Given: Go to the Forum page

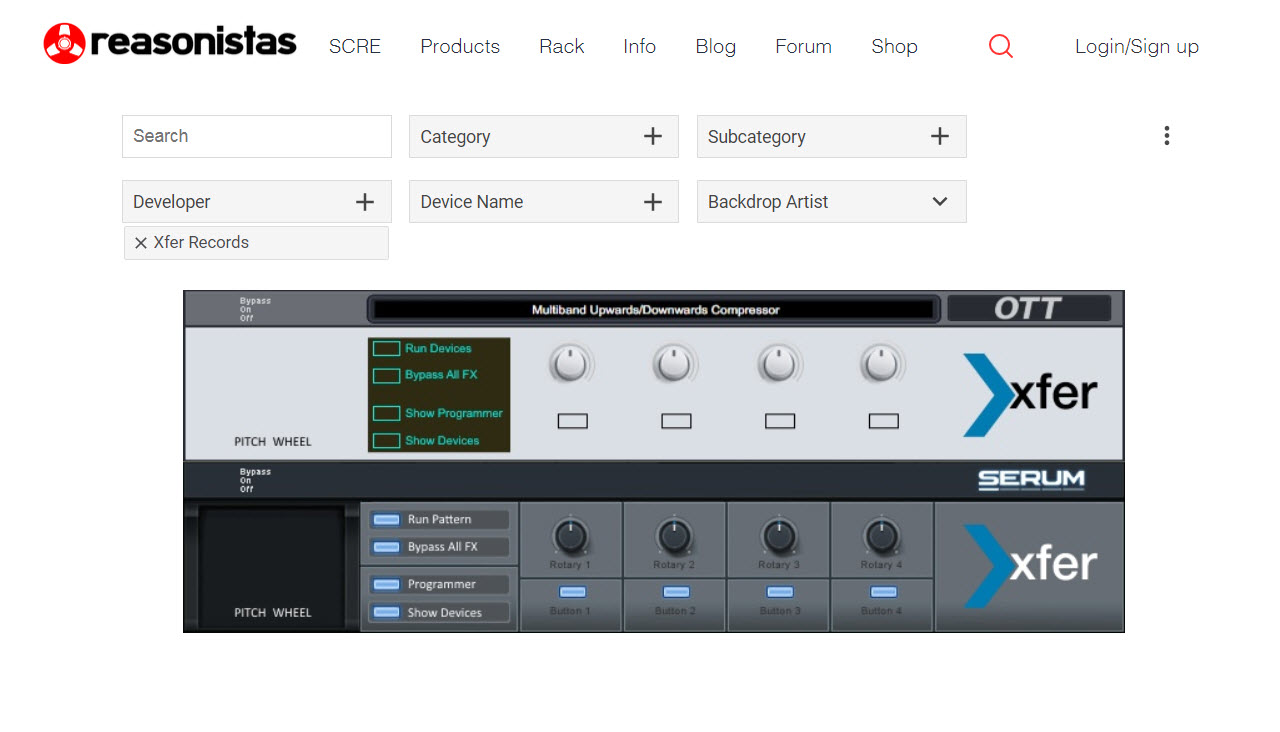Looking at the screenshot, I should (x=803, y=46).
